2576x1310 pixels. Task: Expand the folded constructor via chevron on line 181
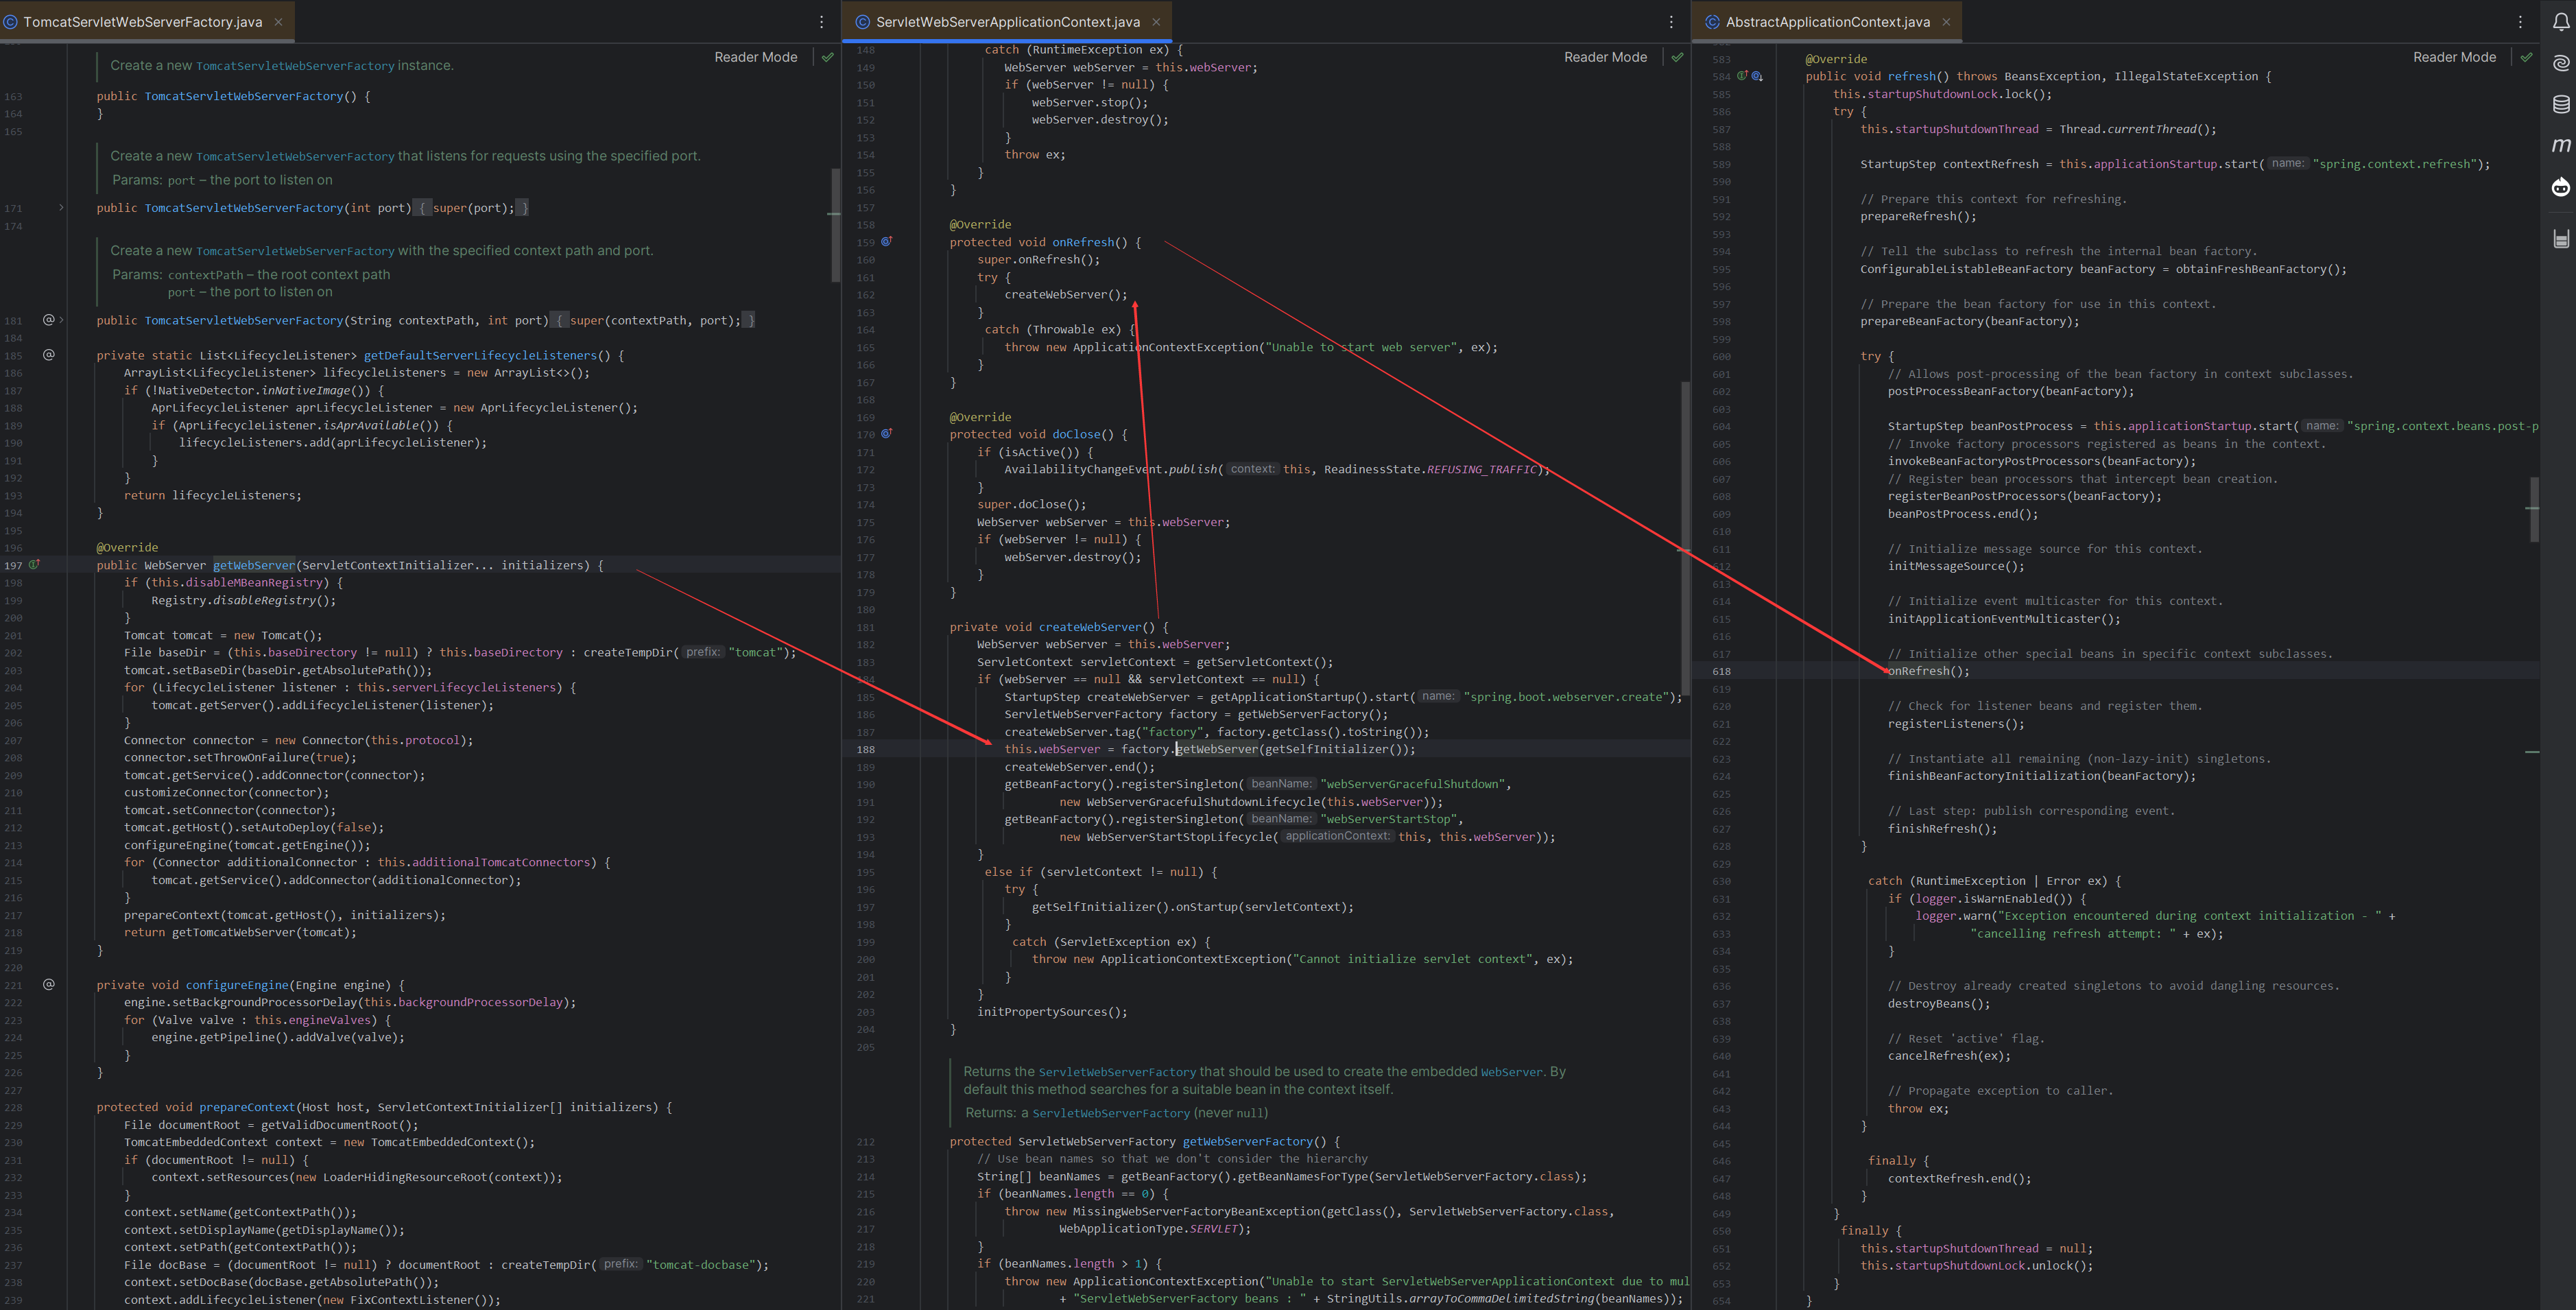point(61,320)
